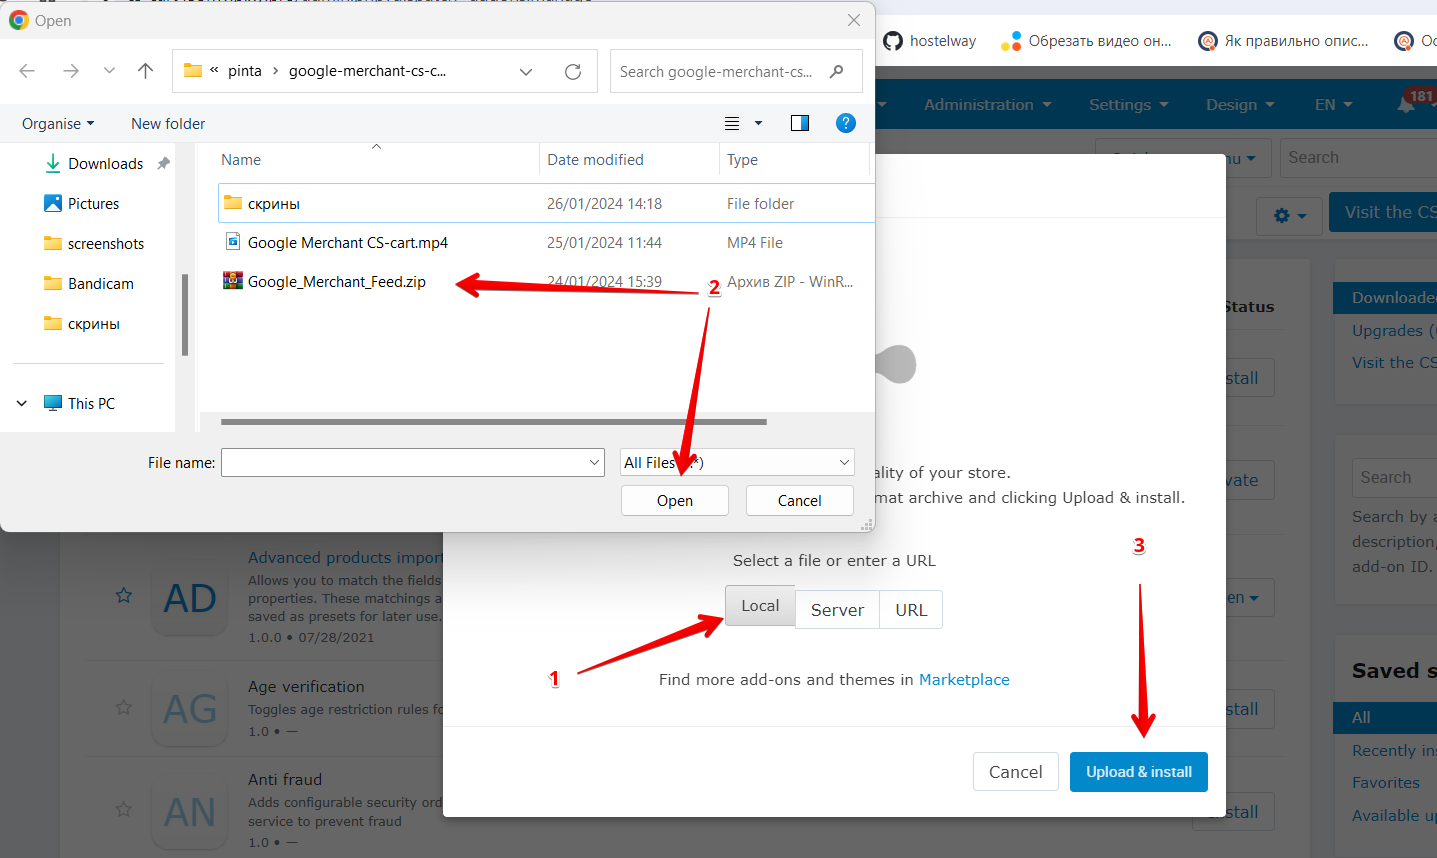Refresh the folder listing
This screenshot has height=858, width=1437.
[x=573, y=71]
